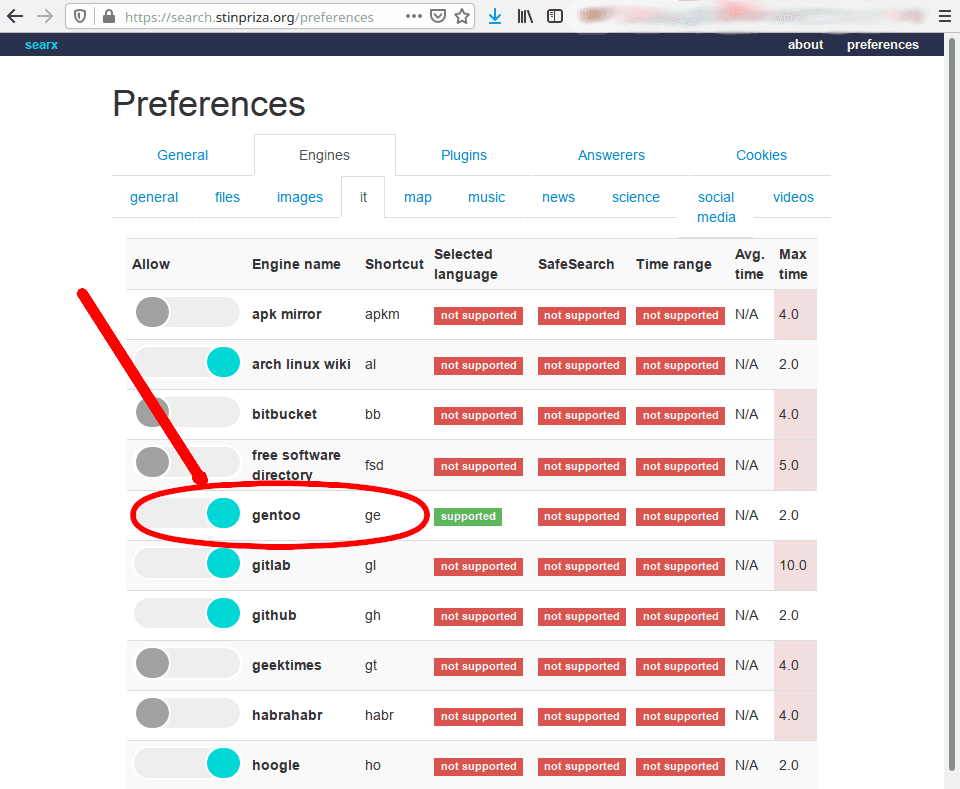
Task: Turn on the bitbucket engine switch
Action: point(186,413)
